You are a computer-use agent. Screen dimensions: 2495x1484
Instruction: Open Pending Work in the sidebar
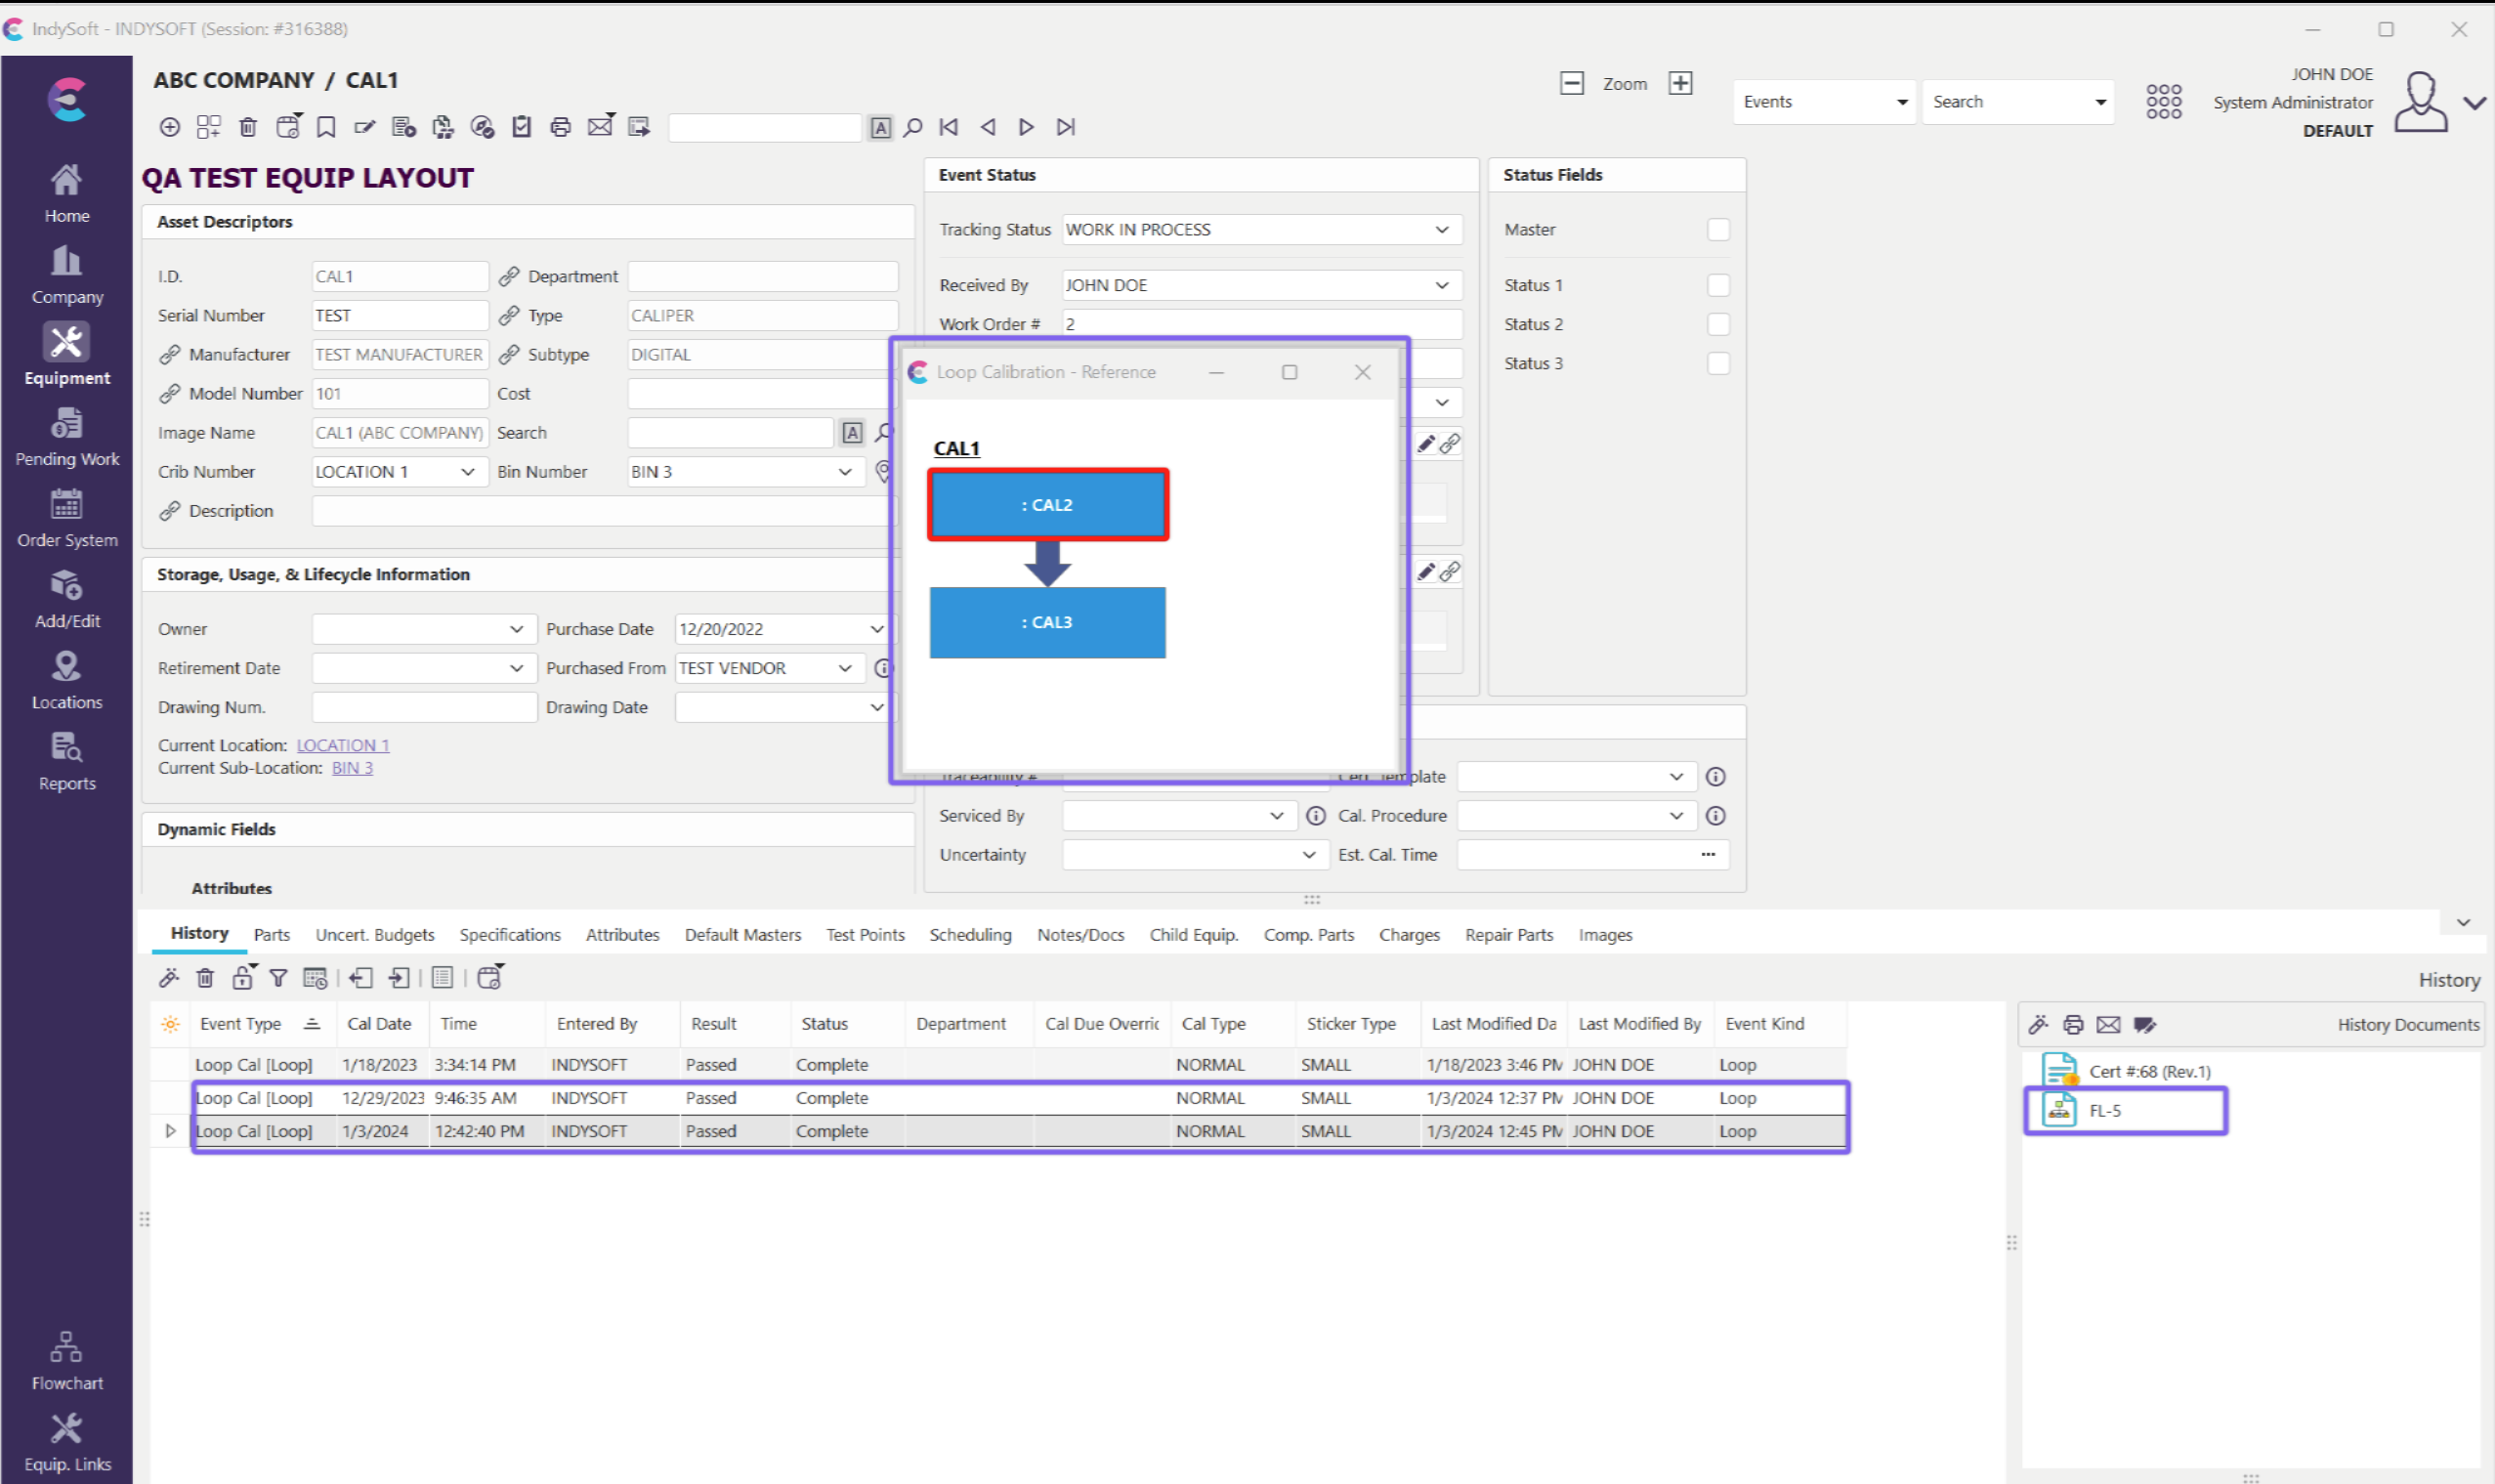(67, 438)
